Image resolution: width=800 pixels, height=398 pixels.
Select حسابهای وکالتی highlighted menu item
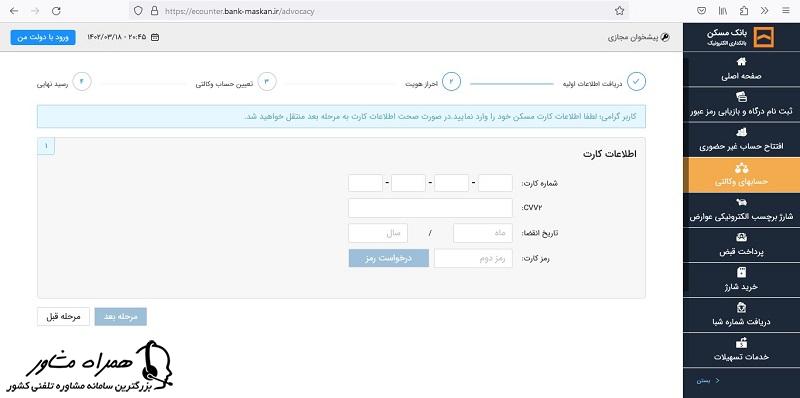tap(741, 175)
